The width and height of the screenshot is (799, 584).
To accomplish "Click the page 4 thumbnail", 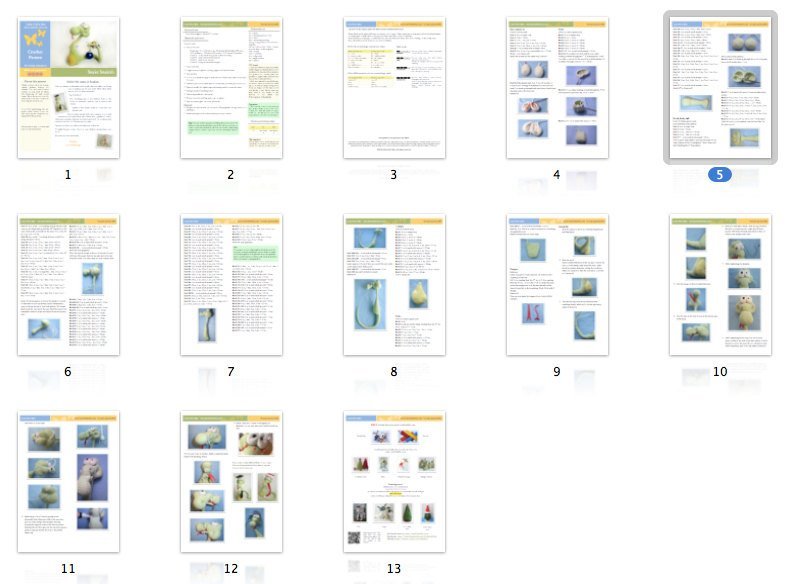I will click(557, 88).
